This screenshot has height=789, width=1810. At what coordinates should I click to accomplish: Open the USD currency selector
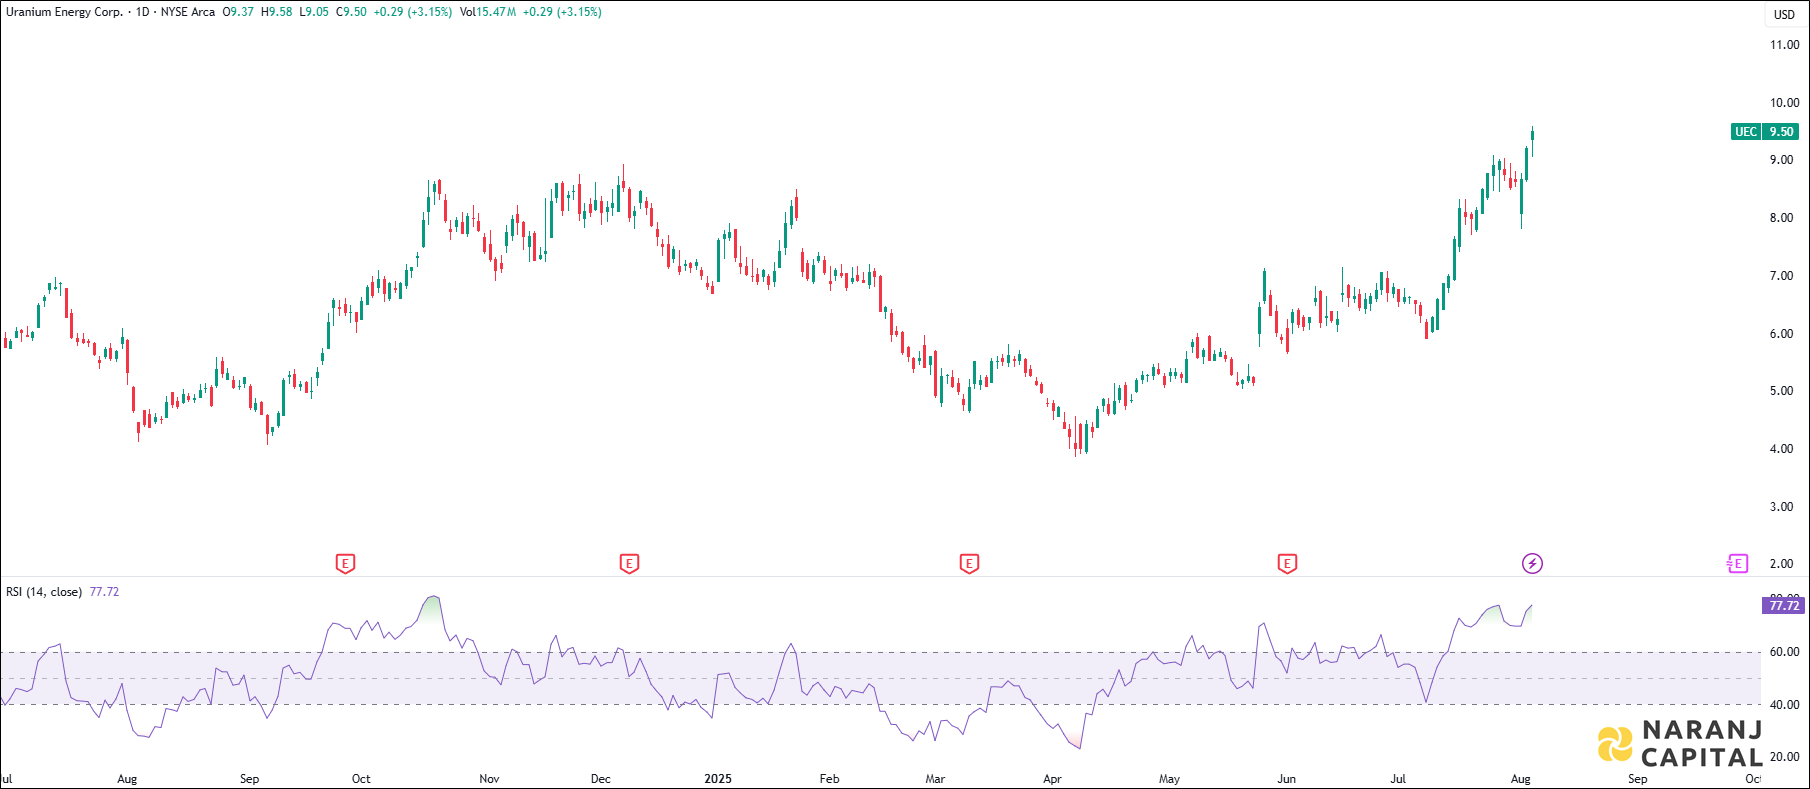coord(1784,15)
